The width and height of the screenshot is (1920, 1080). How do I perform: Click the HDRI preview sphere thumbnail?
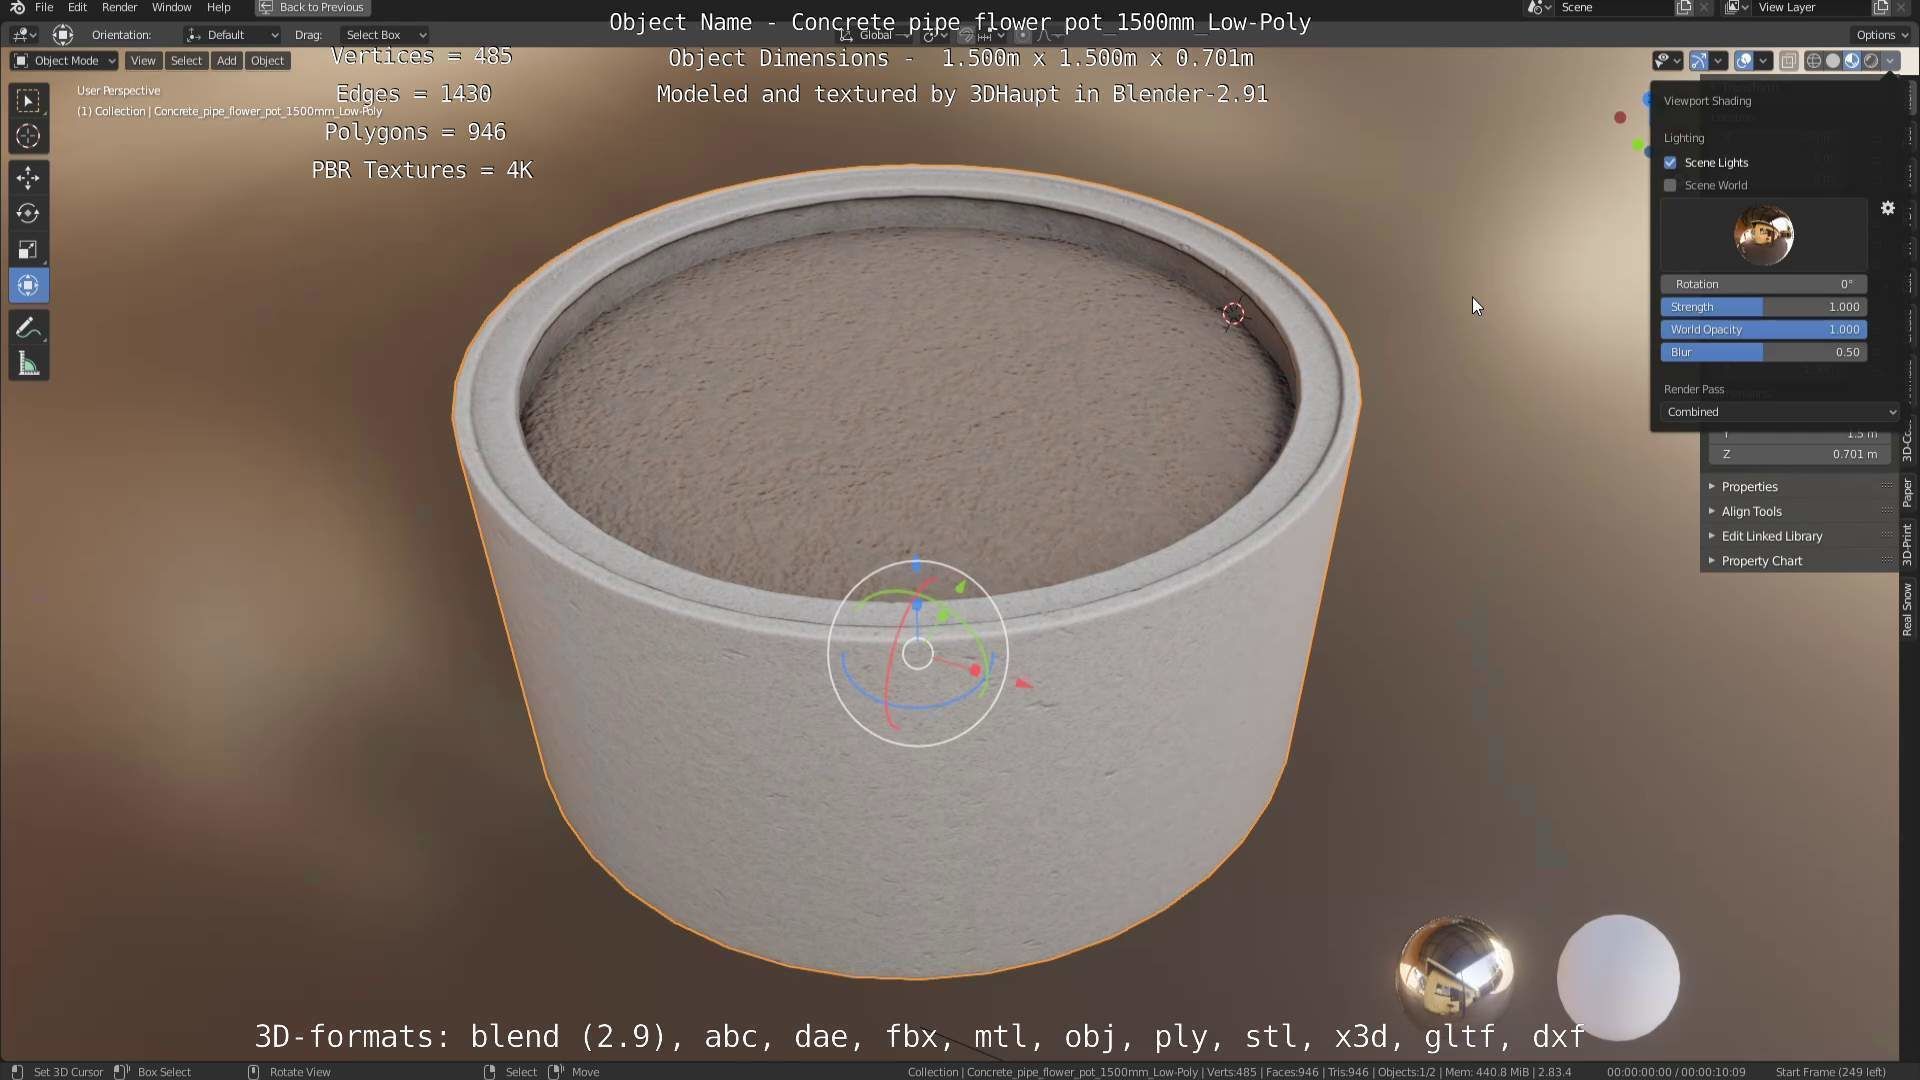[1763, 235]
